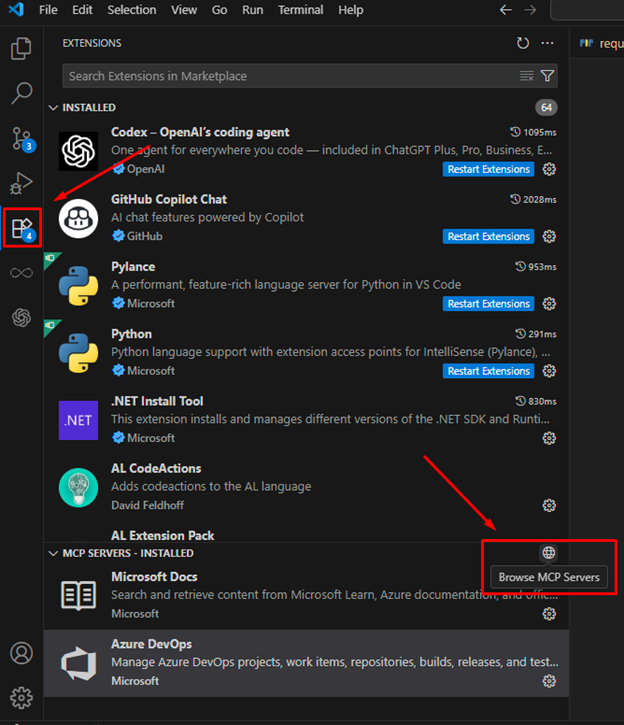624x725 pixels.
Task: Go back with the left arrow
Action: (x=506, y=10)
